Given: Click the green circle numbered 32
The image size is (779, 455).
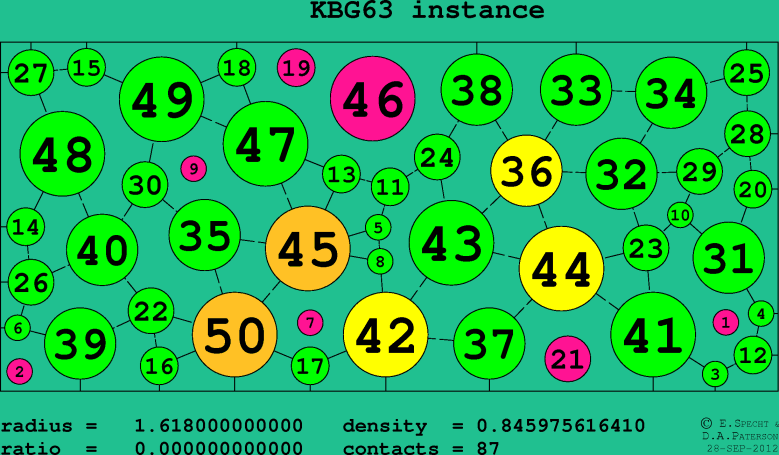Looking at the screenshot, I should (x=622, y=174).
